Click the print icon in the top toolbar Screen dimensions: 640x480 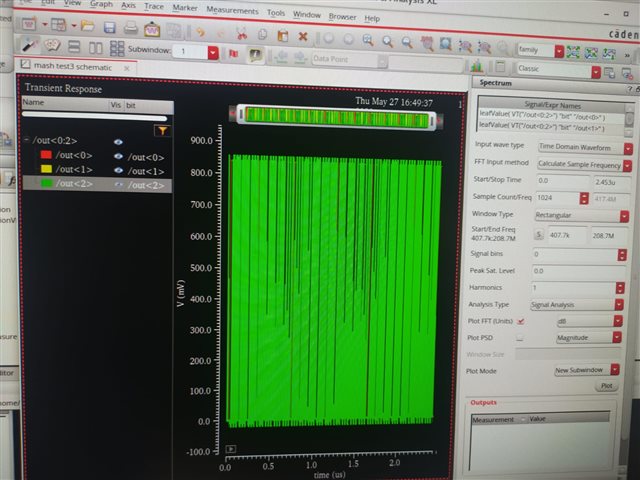(x=130, y=27)
